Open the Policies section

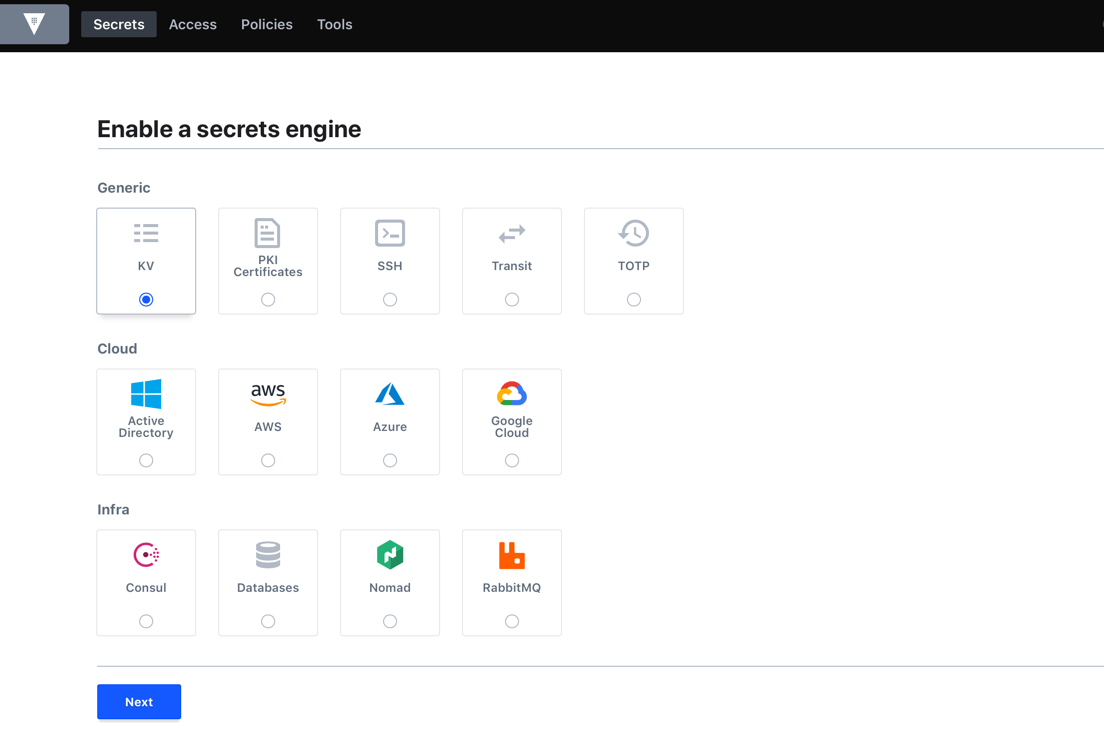coord(266,24)
